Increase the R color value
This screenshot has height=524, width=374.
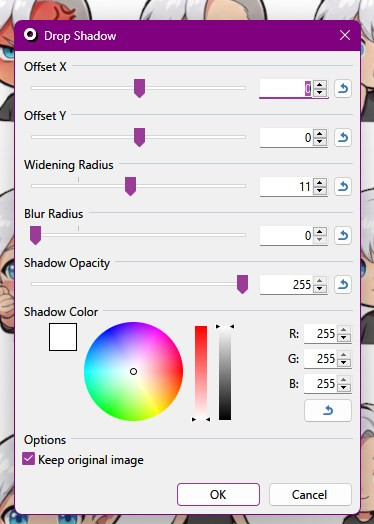(344, 330)
